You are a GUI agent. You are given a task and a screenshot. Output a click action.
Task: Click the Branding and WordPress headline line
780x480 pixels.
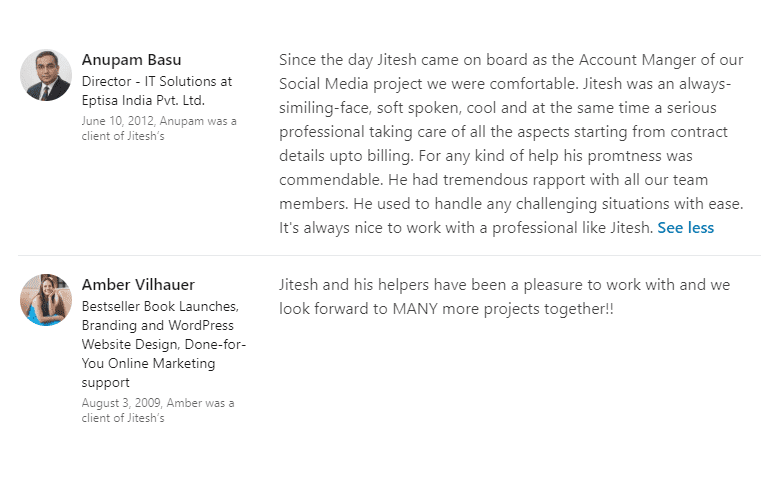click(x=158, y=325)
